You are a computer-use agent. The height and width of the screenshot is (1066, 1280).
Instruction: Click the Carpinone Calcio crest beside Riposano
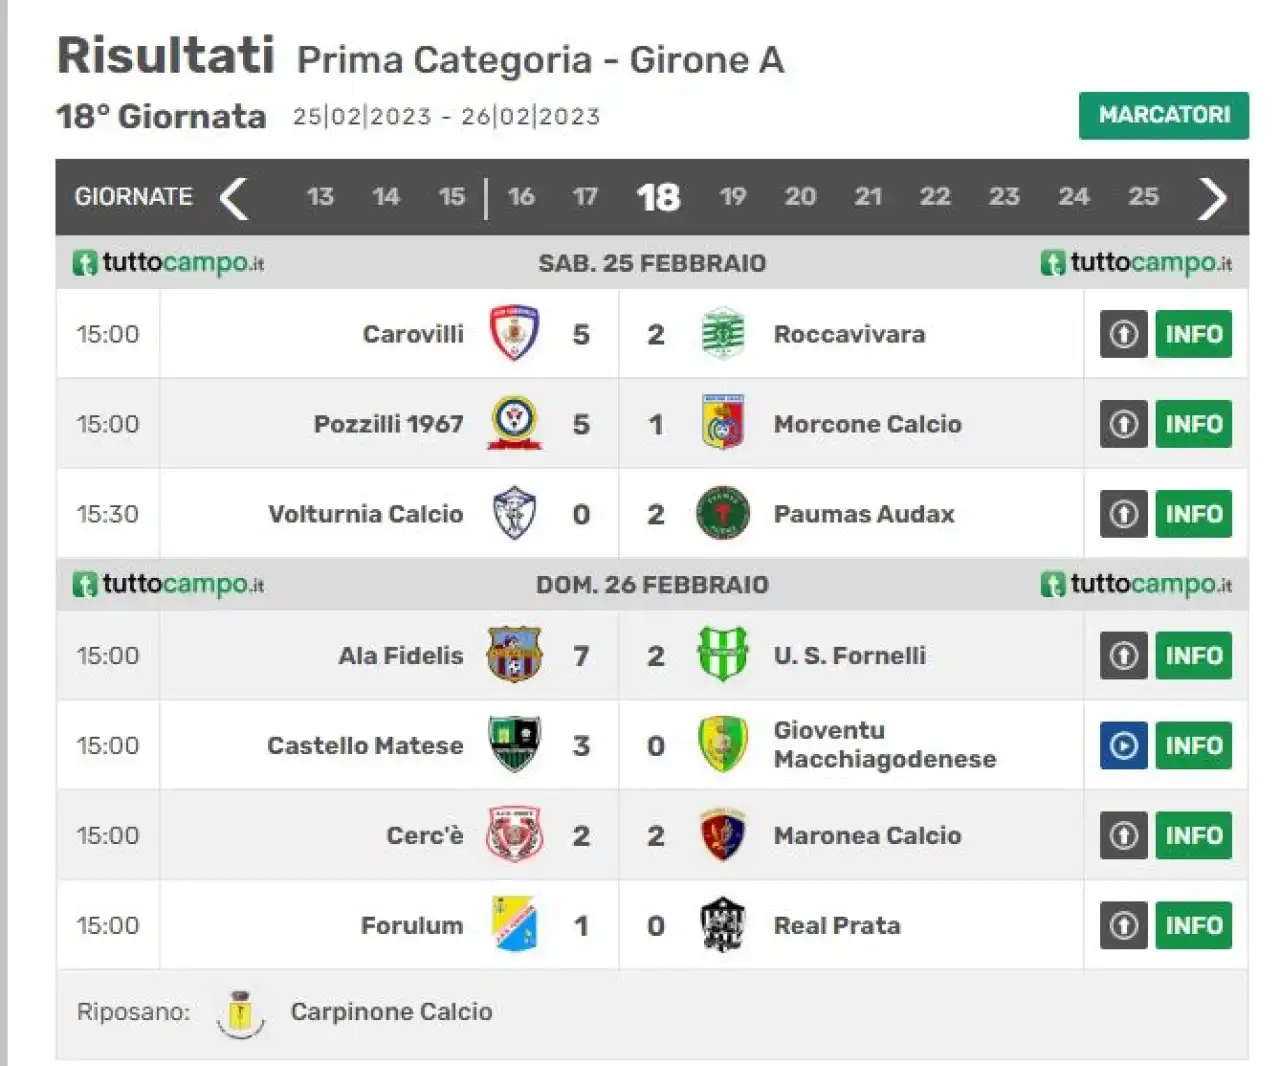tap(240, 1013)
